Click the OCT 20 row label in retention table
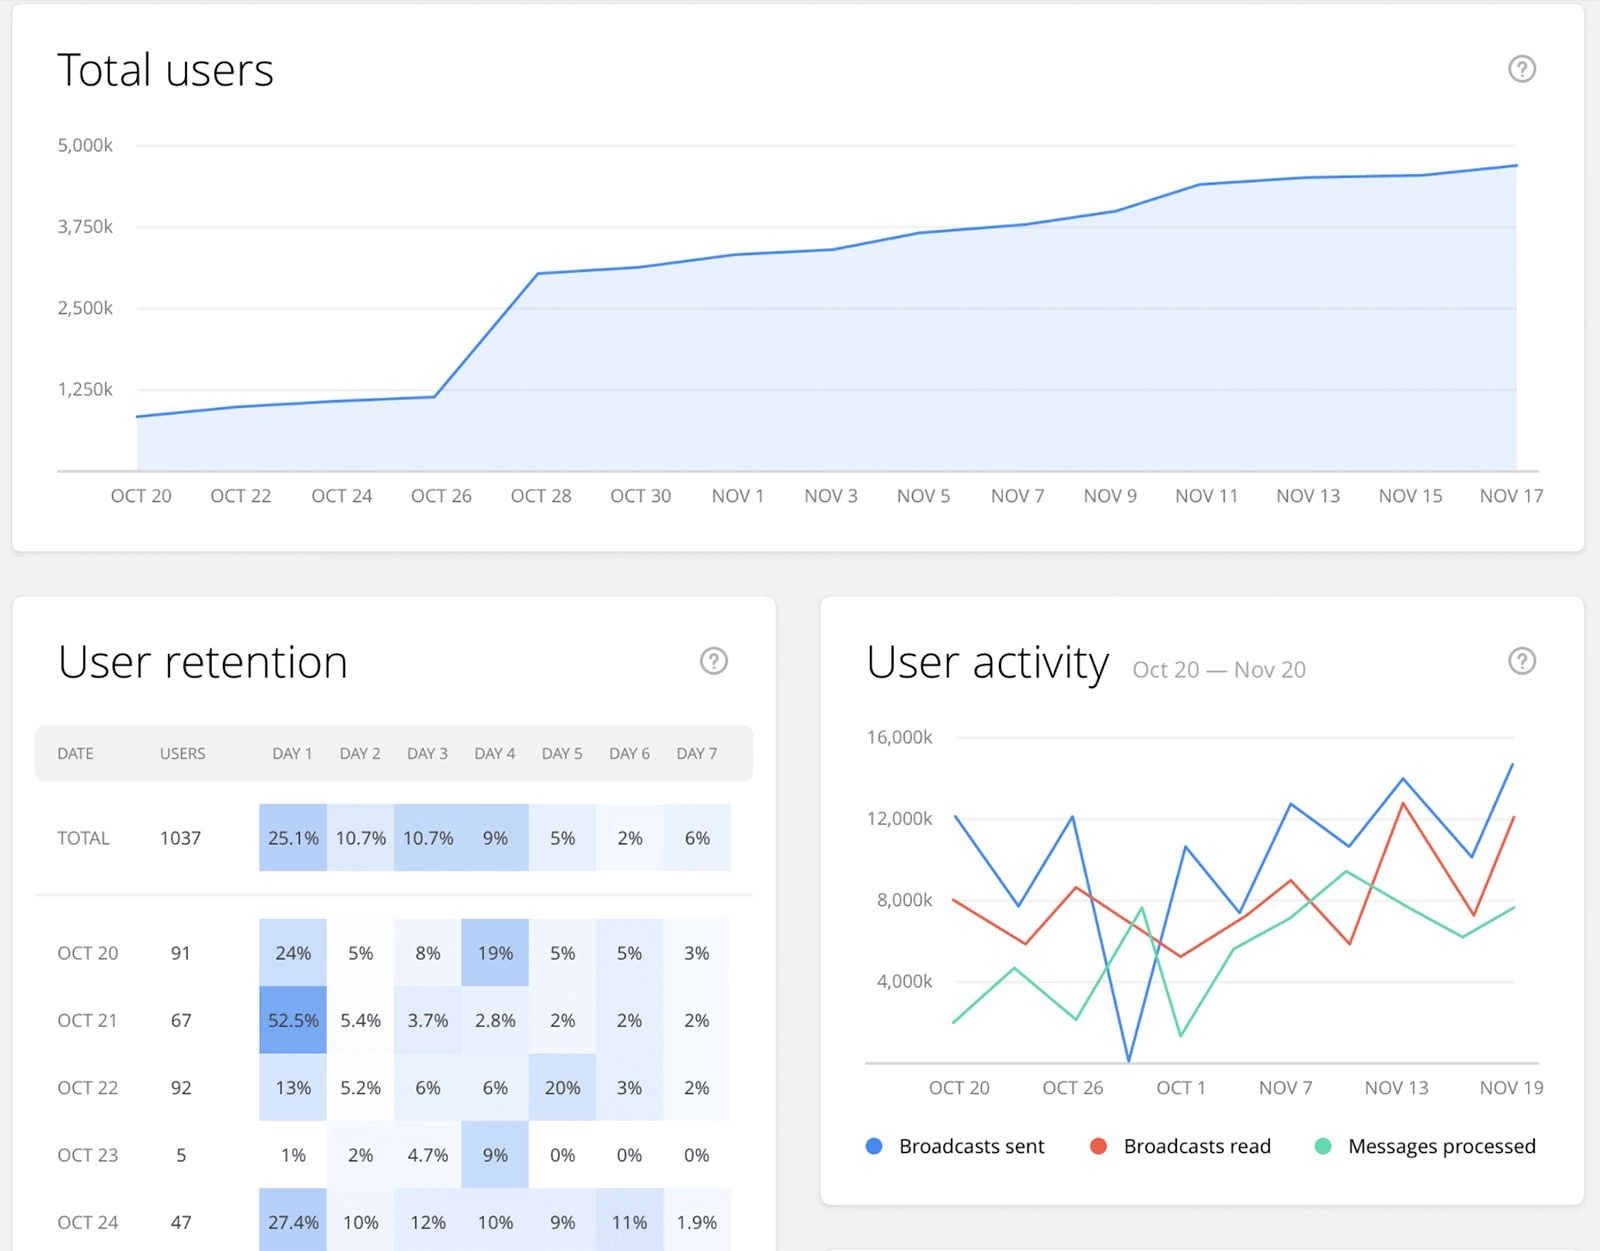Image resolution: width=1600 pixels, height=1251 pixels. [x=87, y=953]
